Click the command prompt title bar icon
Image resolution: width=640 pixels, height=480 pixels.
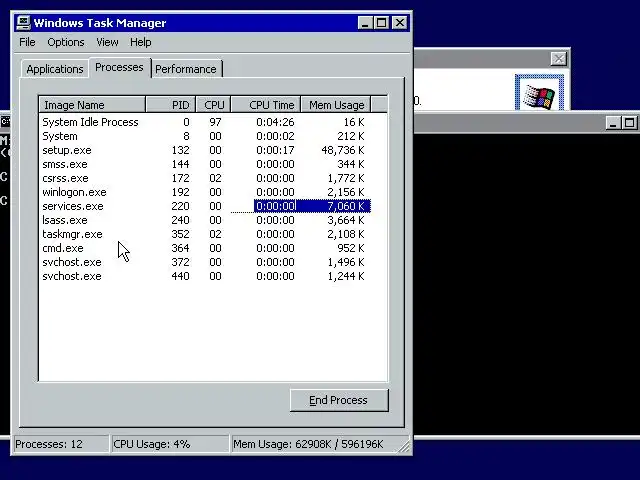(x=5, y=121)
